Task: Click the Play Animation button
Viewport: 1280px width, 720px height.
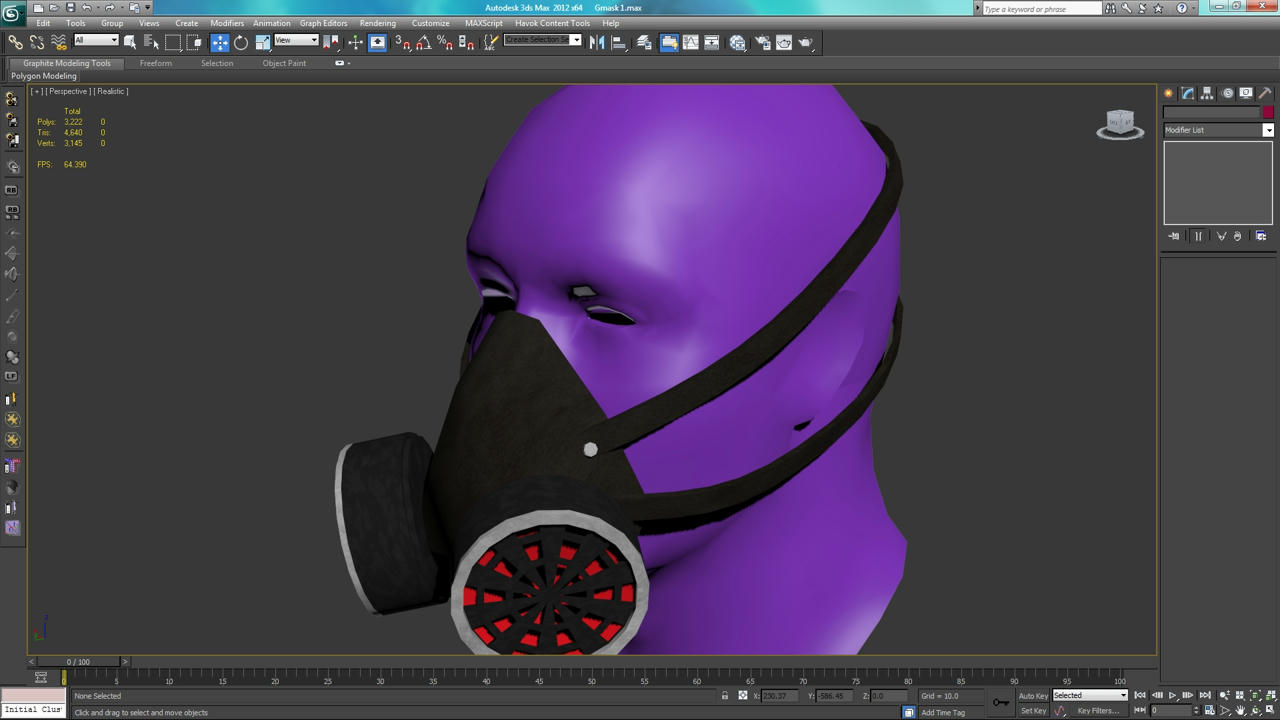Action: 1172,695
